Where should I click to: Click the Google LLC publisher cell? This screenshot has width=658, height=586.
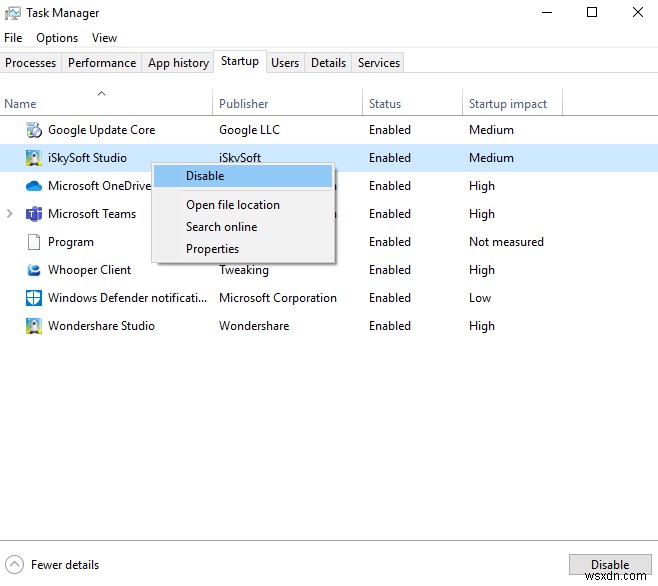249,130
